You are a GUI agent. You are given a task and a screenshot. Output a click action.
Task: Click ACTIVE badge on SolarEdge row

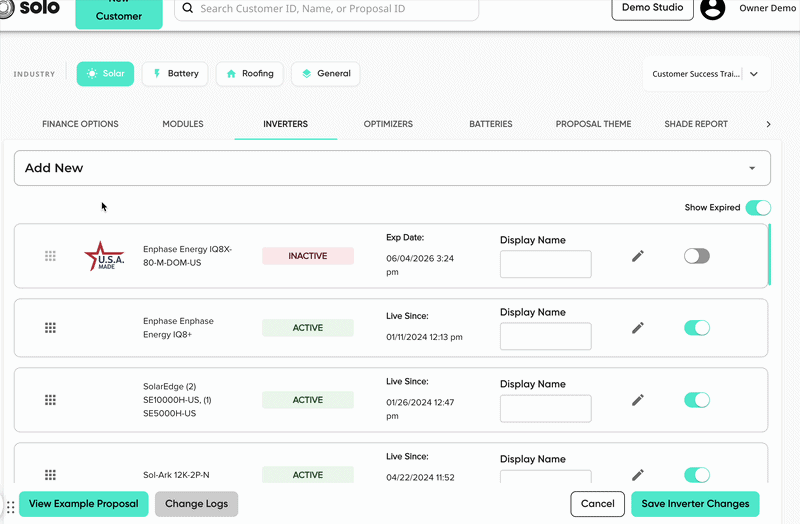click(x=308, y=400)
